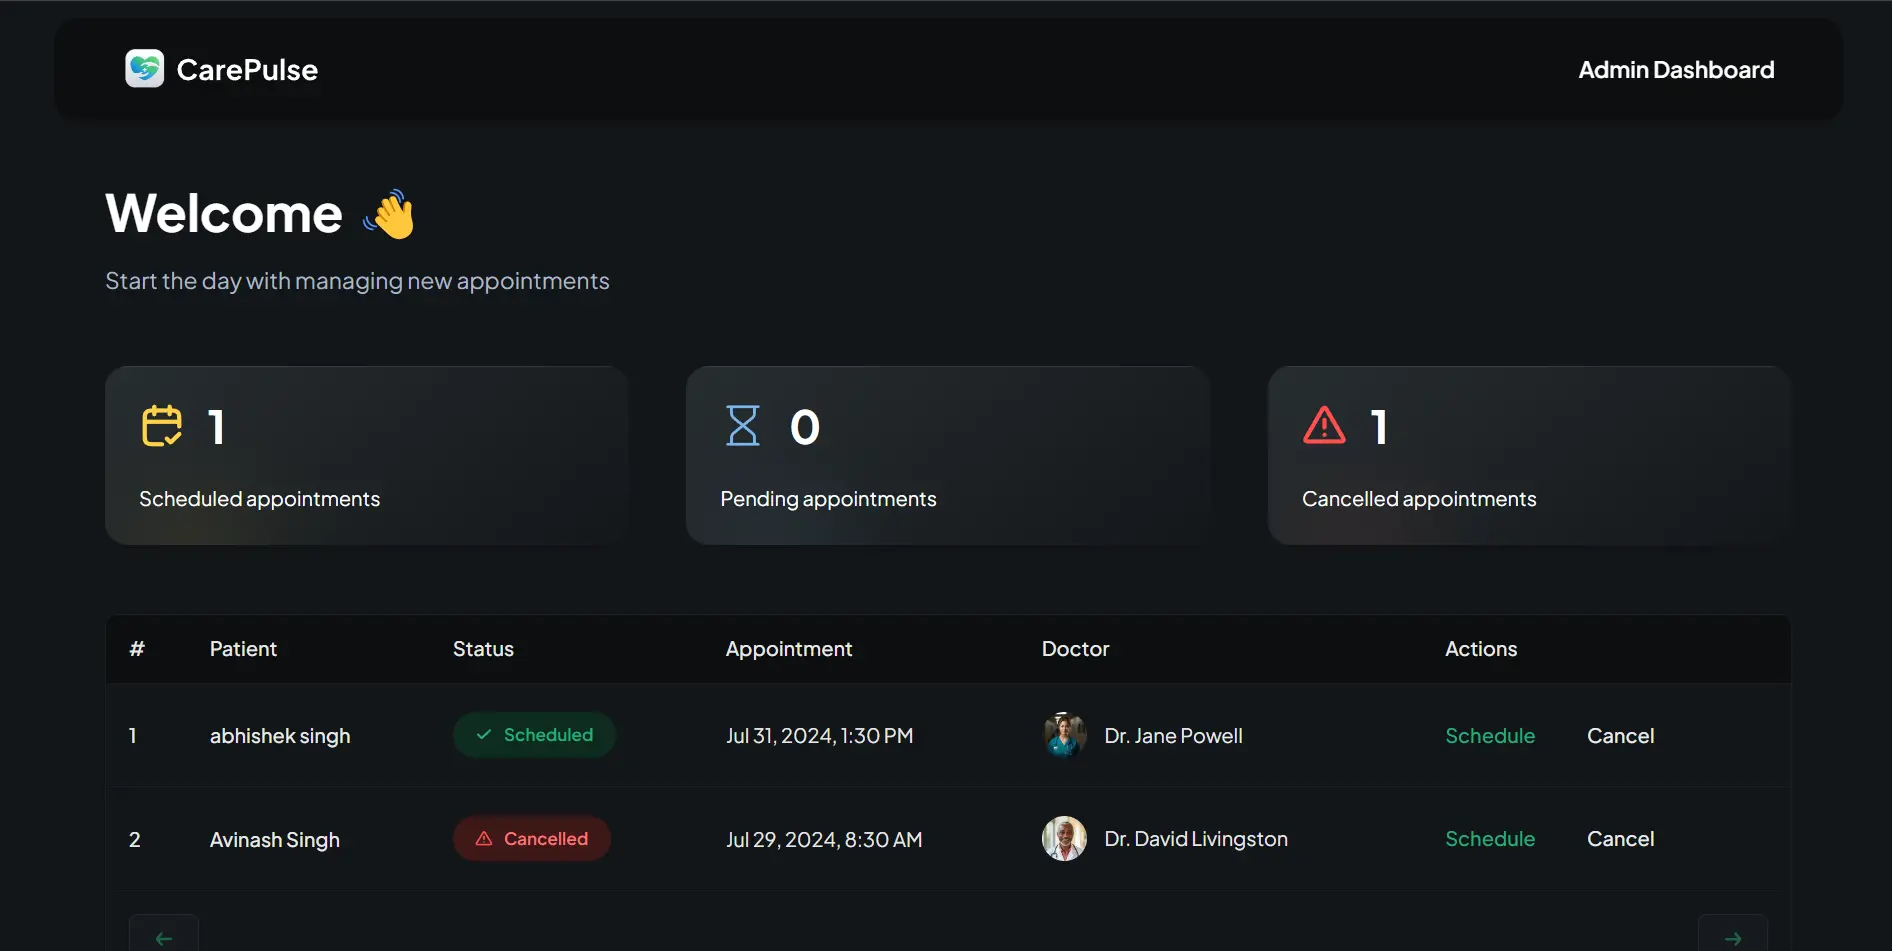Click the pending appointments hourglass icon
This screenshot has width=1892, height=951.
pyautogui.click(x=743, y=426)
